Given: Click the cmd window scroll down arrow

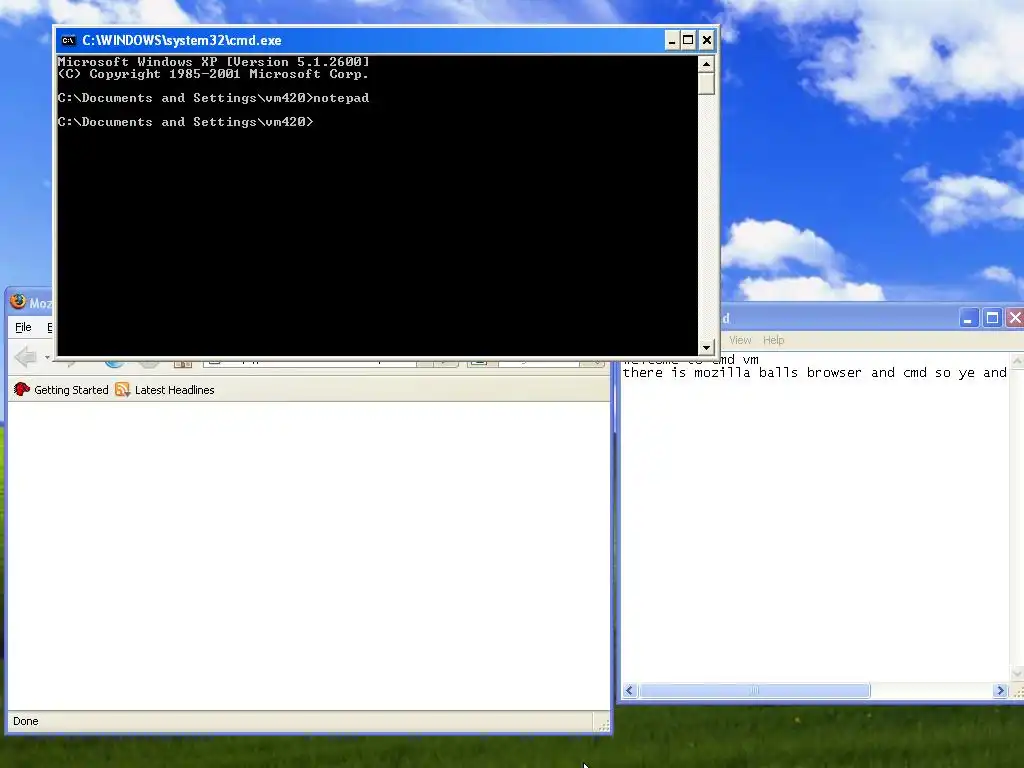Looking at the screenshot, I should (706, 347).
